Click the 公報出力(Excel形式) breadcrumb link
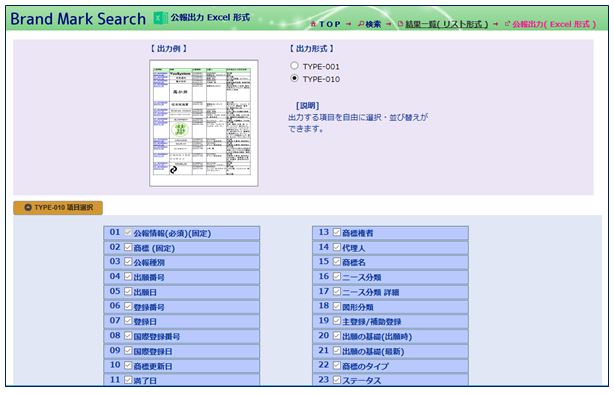 [554, 24]
